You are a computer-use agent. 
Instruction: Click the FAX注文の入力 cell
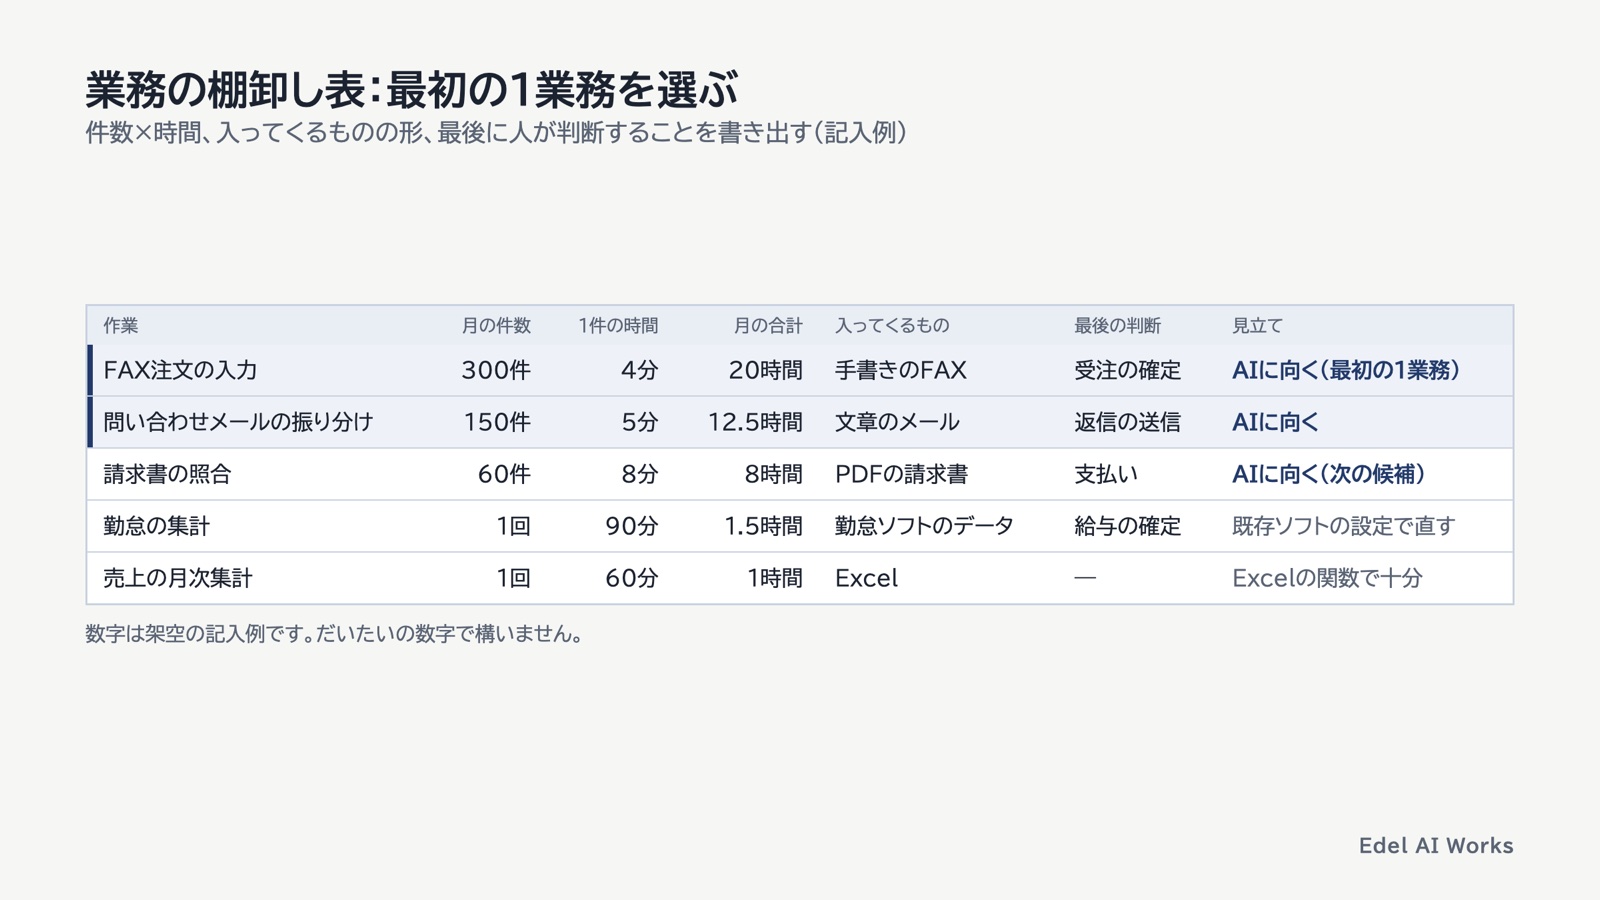click(180, 370)
